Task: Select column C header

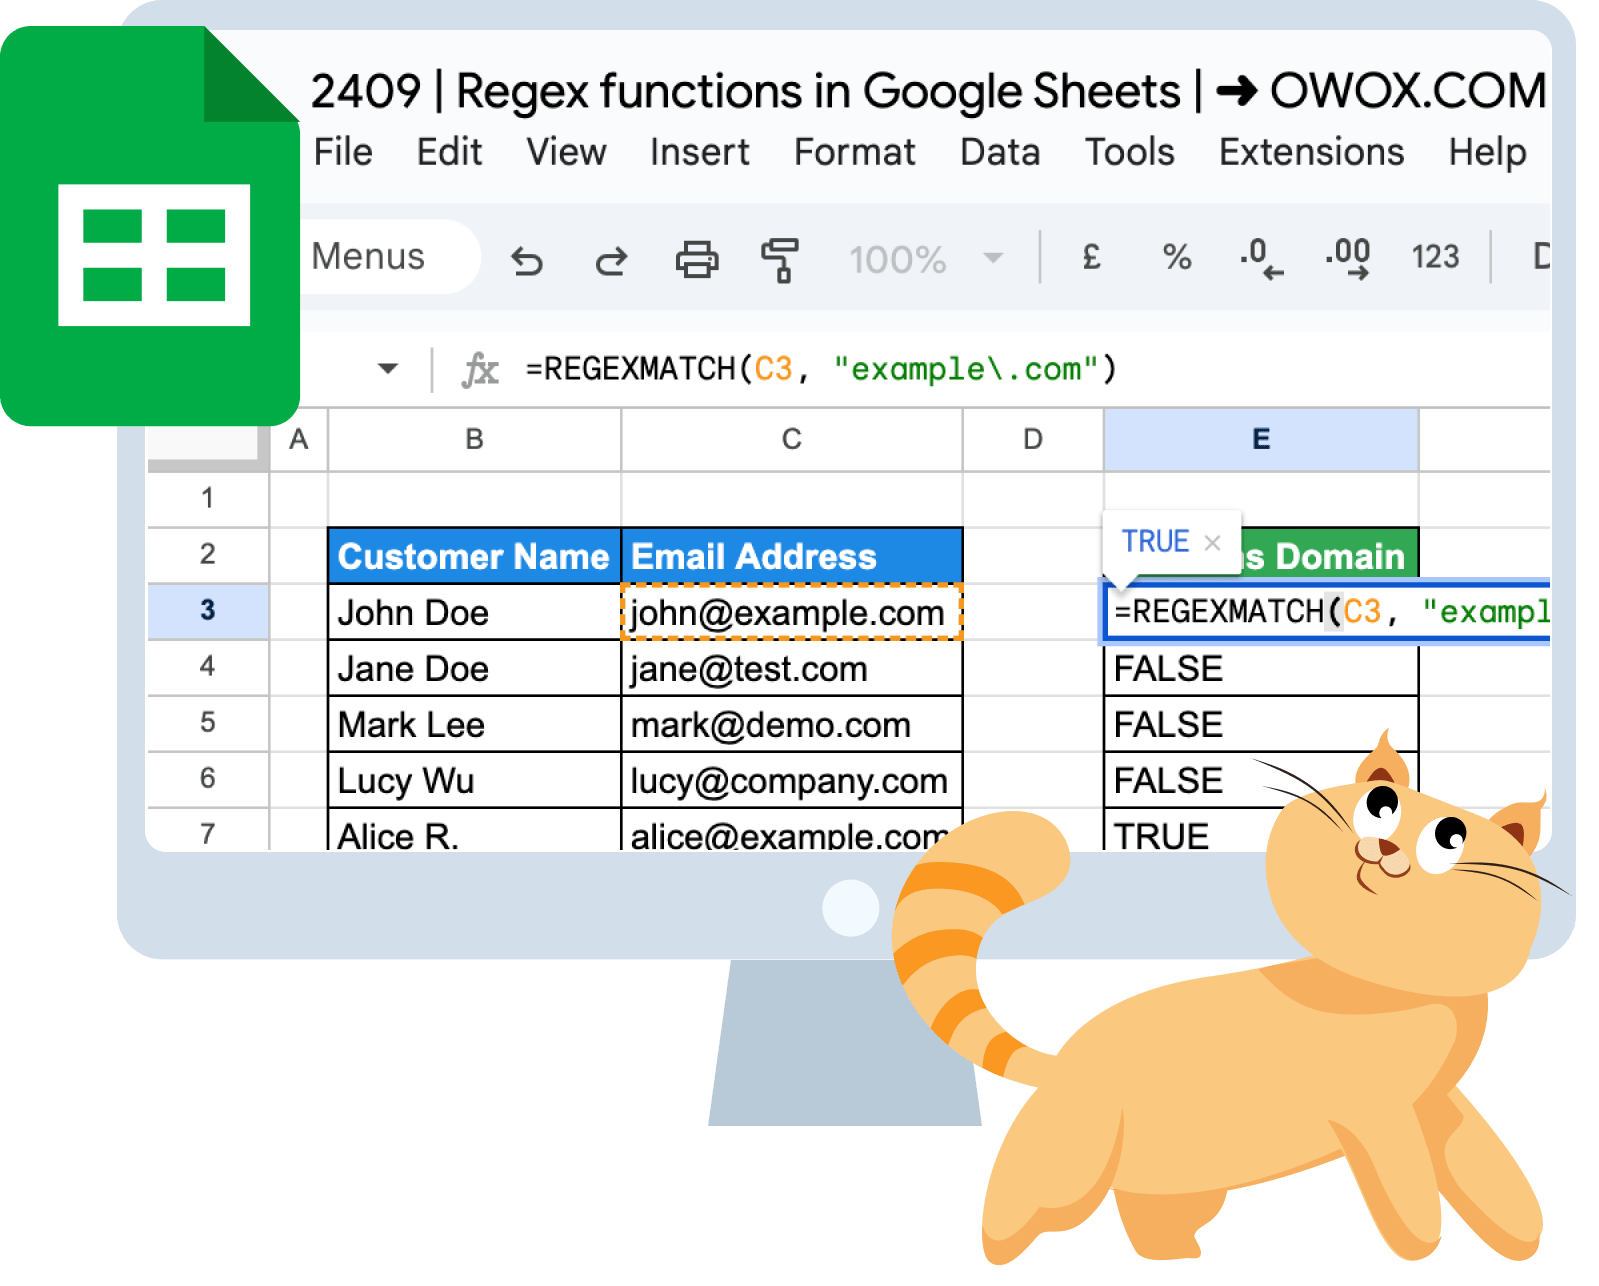Action: [791, 439]
